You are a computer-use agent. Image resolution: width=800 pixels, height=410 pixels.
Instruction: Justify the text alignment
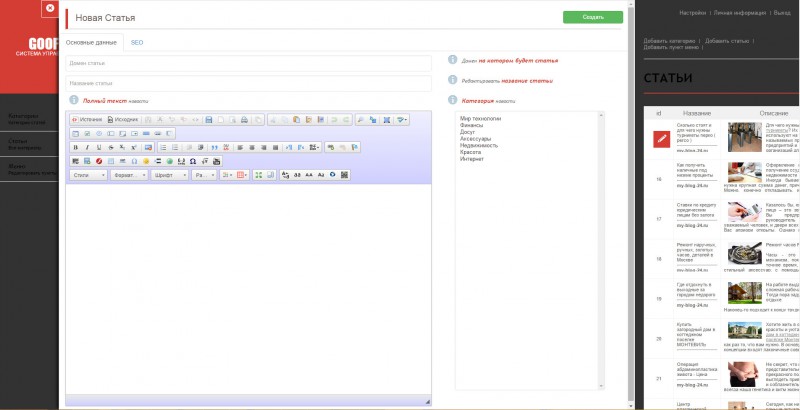click(x=276, y=147)
